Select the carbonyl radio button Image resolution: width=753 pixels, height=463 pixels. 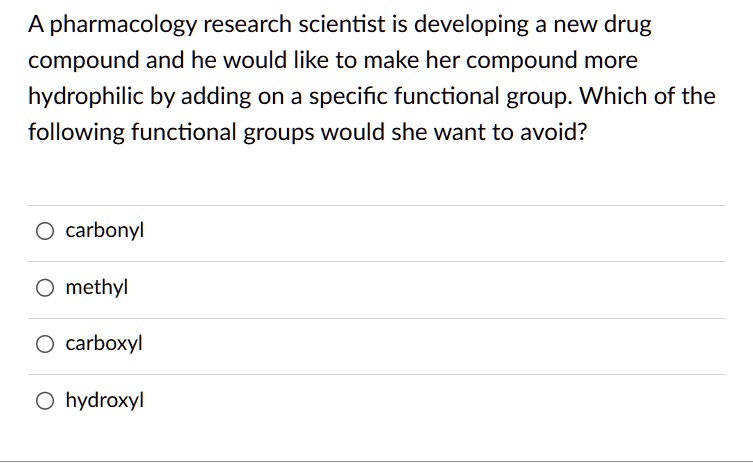coord(46,232)
